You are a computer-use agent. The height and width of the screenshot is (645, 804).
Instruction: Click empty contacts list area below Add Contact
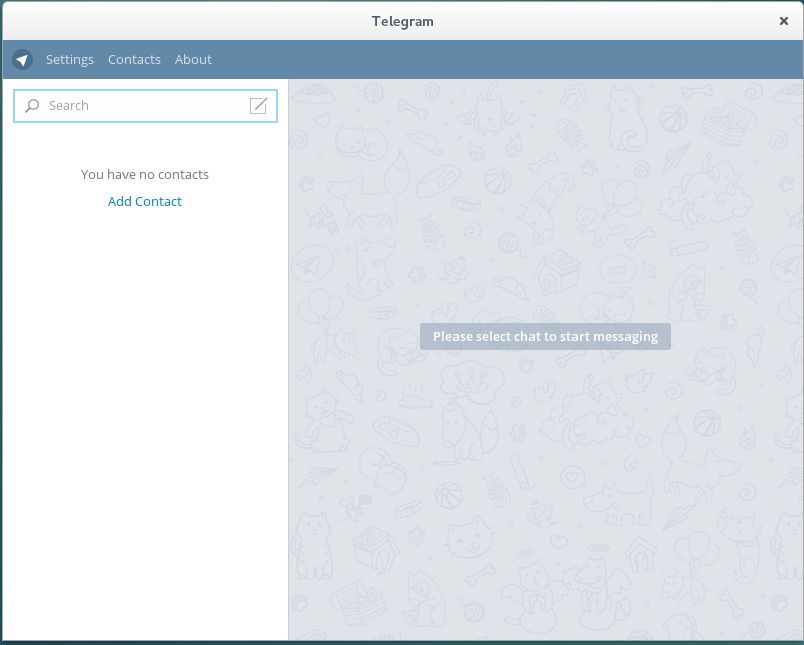tap(145, 410)
